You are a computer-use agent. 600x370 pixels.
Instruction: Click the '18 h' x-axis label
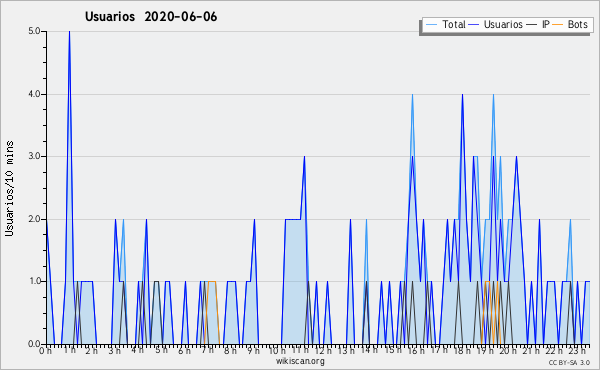tap(462, 350)
